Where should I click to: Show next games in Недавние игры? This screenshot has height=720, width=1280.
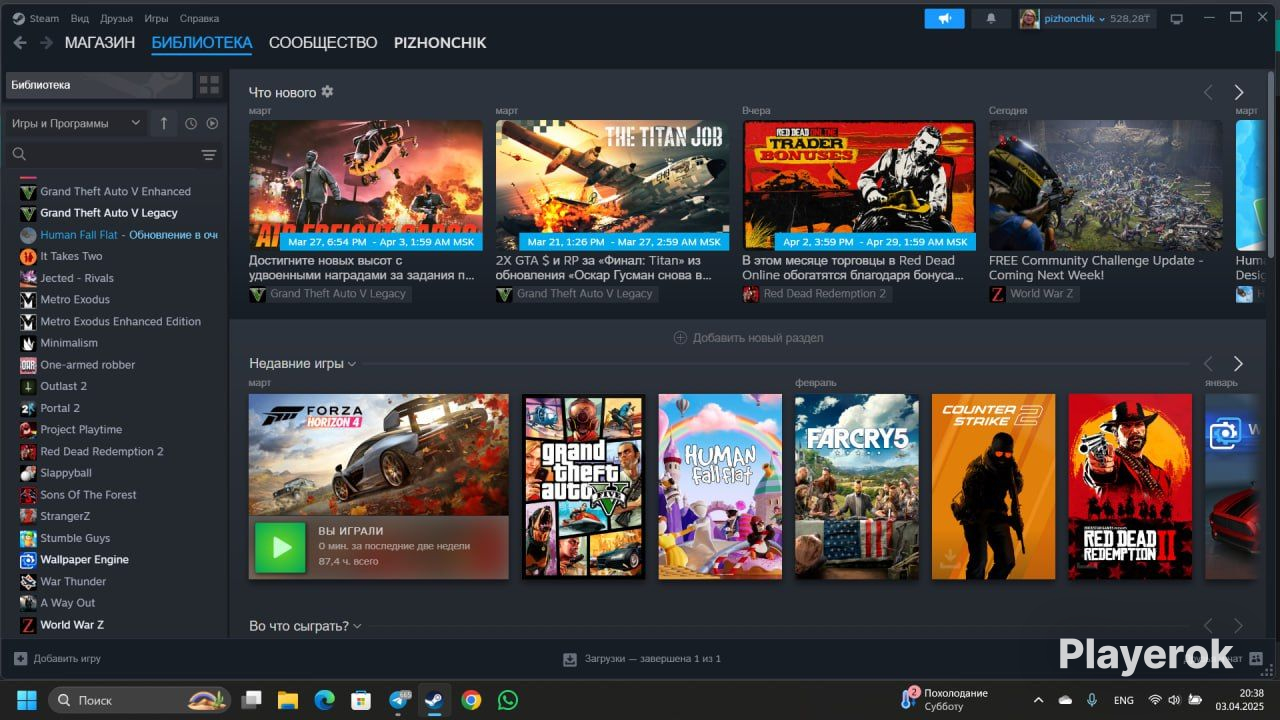pos(1238,364)
